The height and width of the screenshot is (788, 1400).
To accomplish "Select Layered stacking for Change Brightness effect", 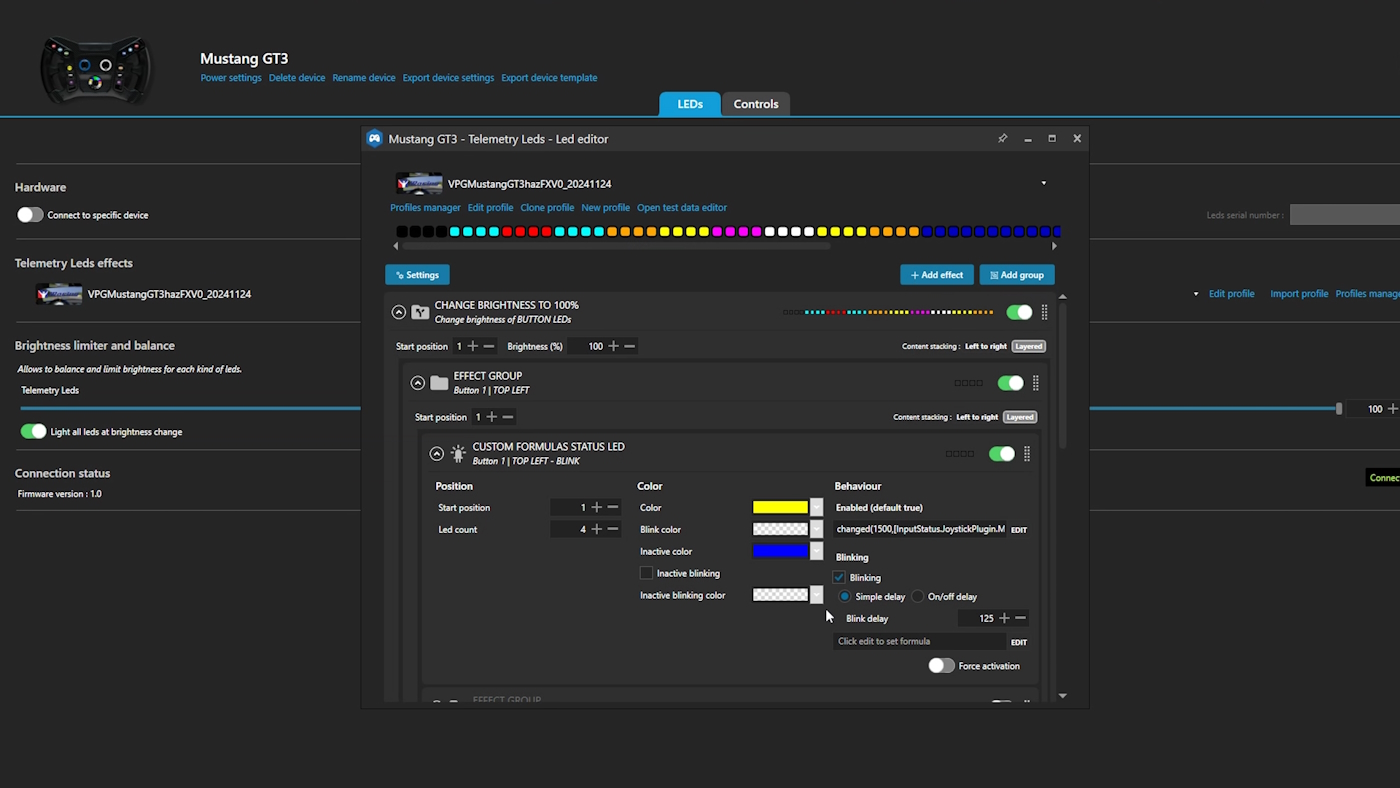I will click(1028, 346).
